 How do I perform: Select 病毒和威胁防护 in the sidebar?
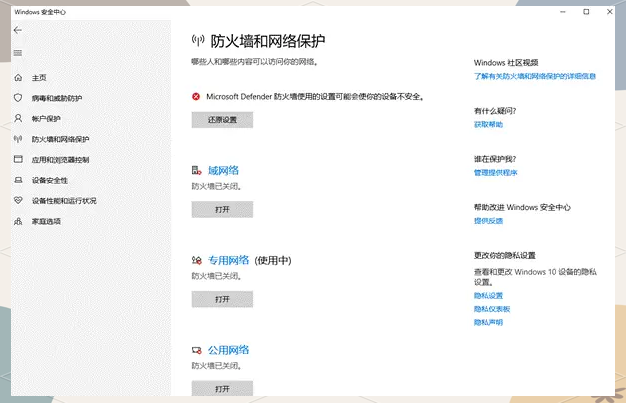click(57, 98)
